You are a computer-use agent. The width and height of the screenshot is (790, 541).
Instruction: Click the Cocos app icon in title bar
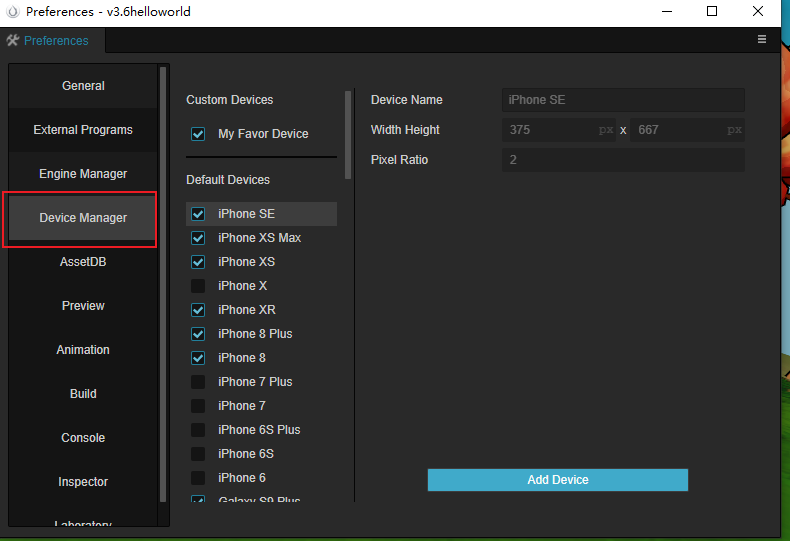[x=13, y=11]
